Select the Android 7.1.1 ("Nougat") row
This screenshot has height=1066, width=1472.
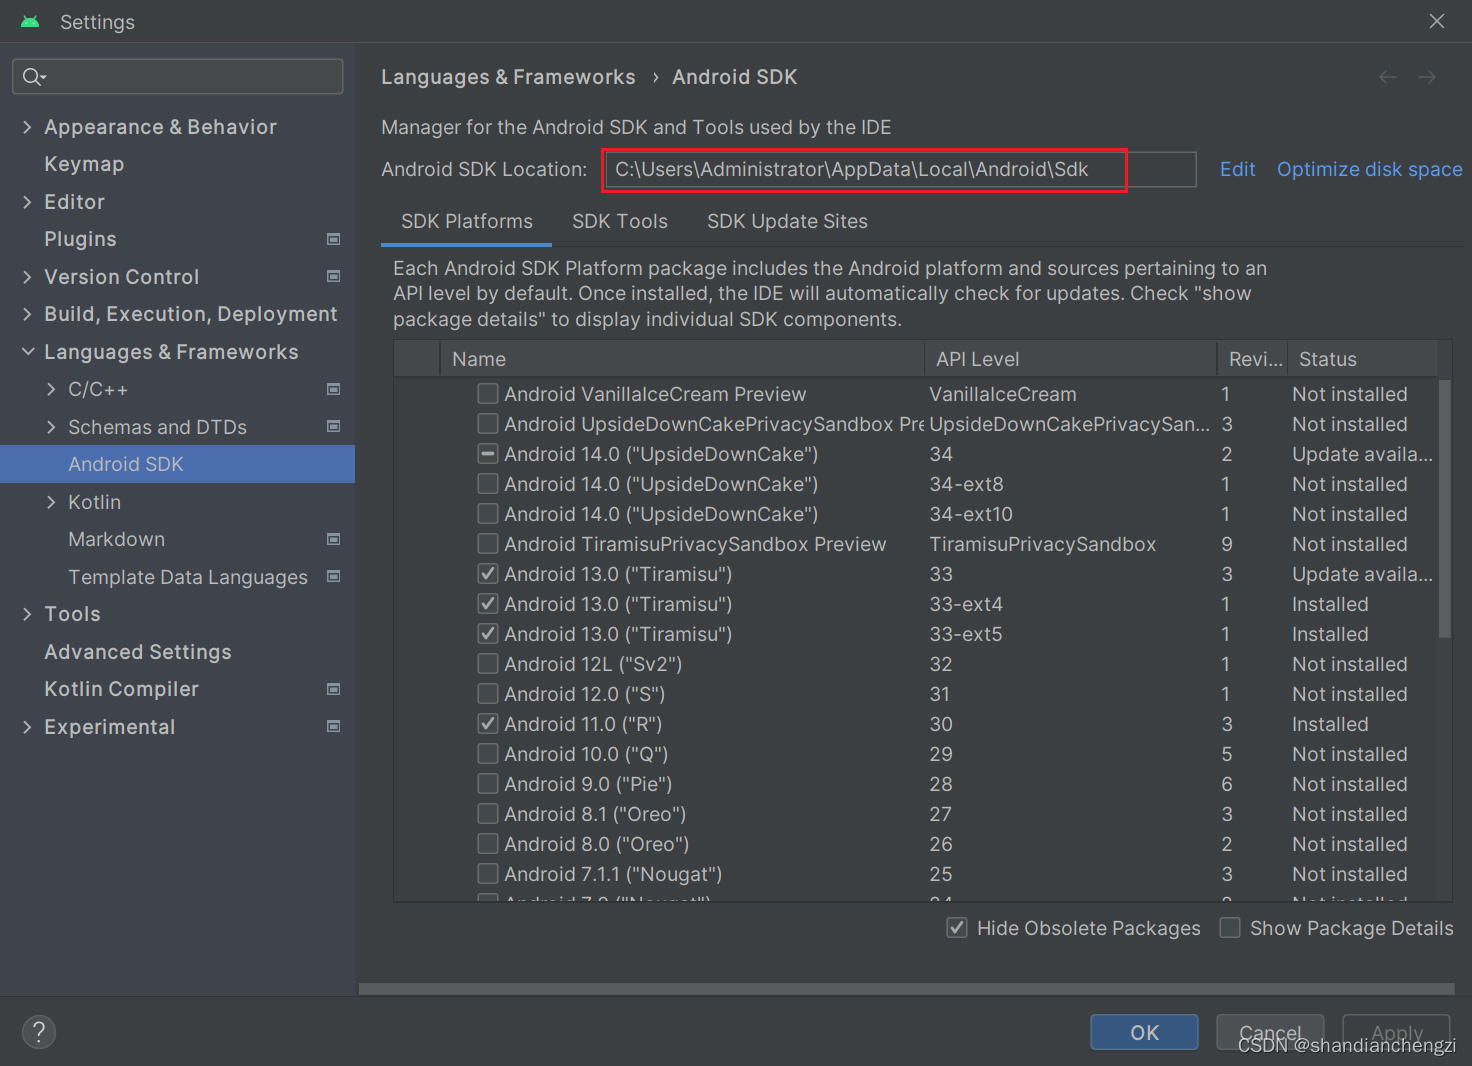tap(915, 874)
